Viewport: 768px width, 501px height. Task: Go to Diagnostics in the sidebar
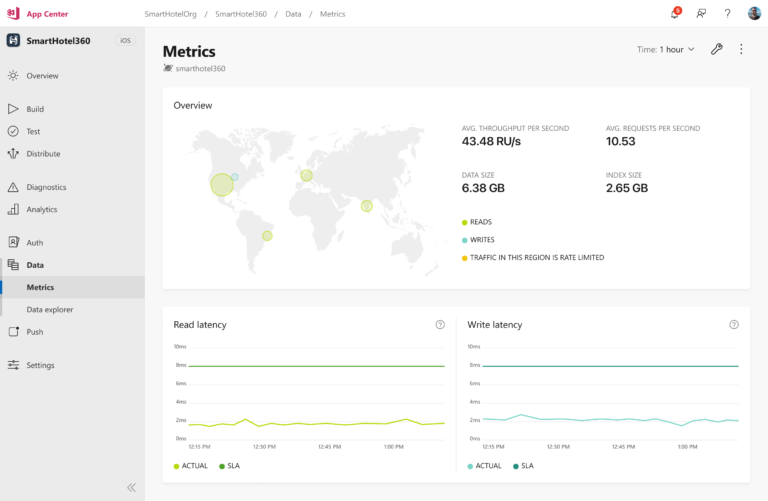click(x=46, y=187)
